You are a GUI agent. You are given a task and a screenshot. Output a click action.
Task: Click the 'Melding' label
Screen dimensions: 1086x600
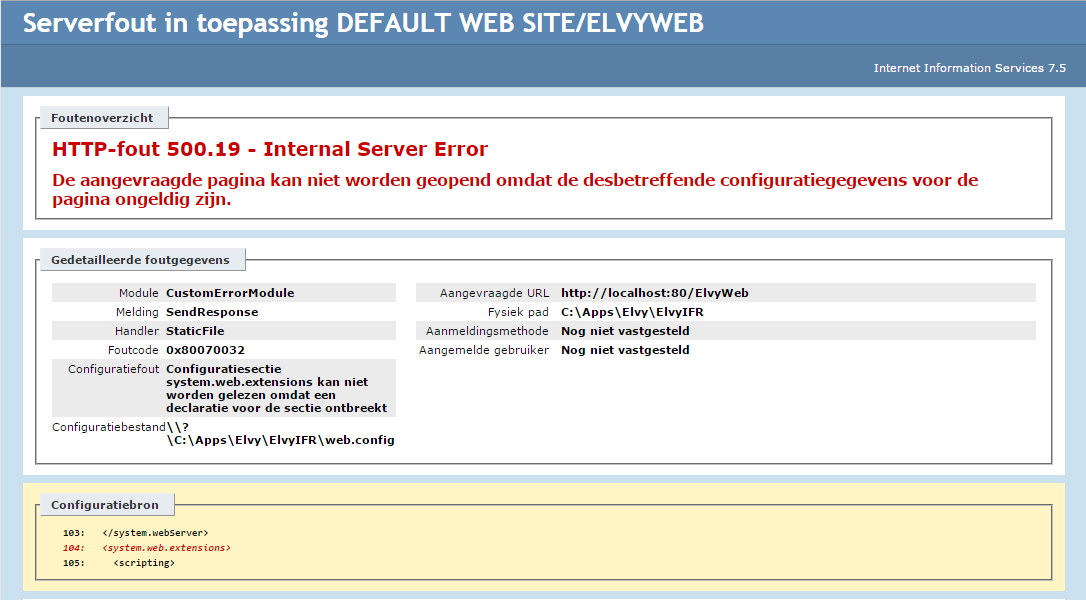(137, 312)
